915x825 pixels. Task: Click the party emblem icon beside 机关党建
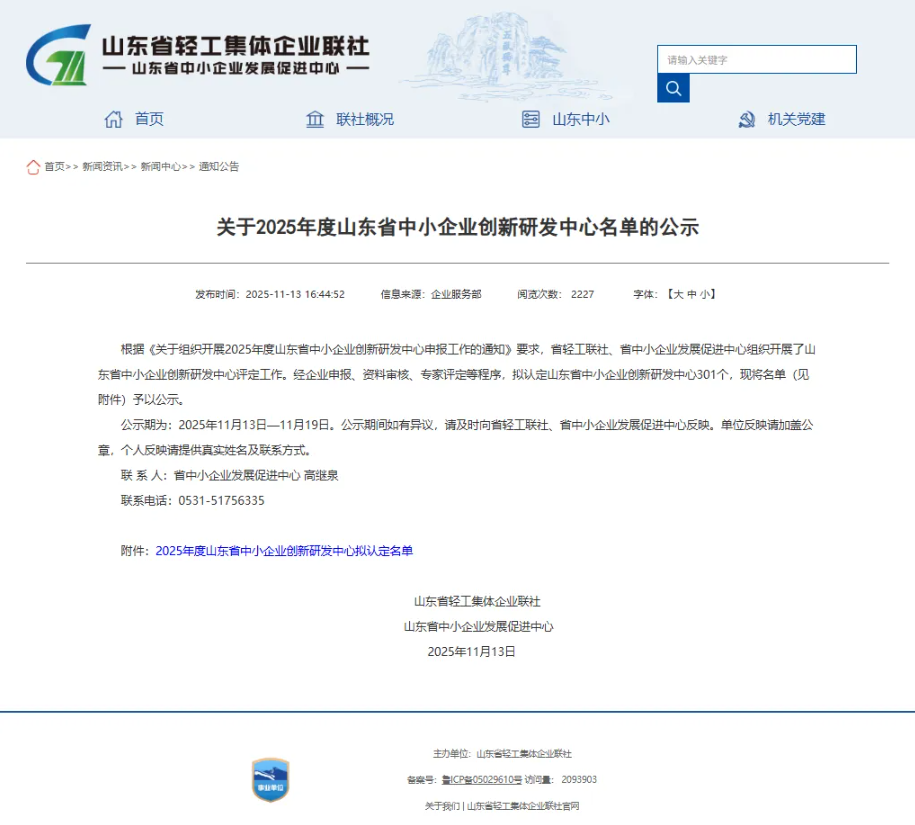[747, 119]
